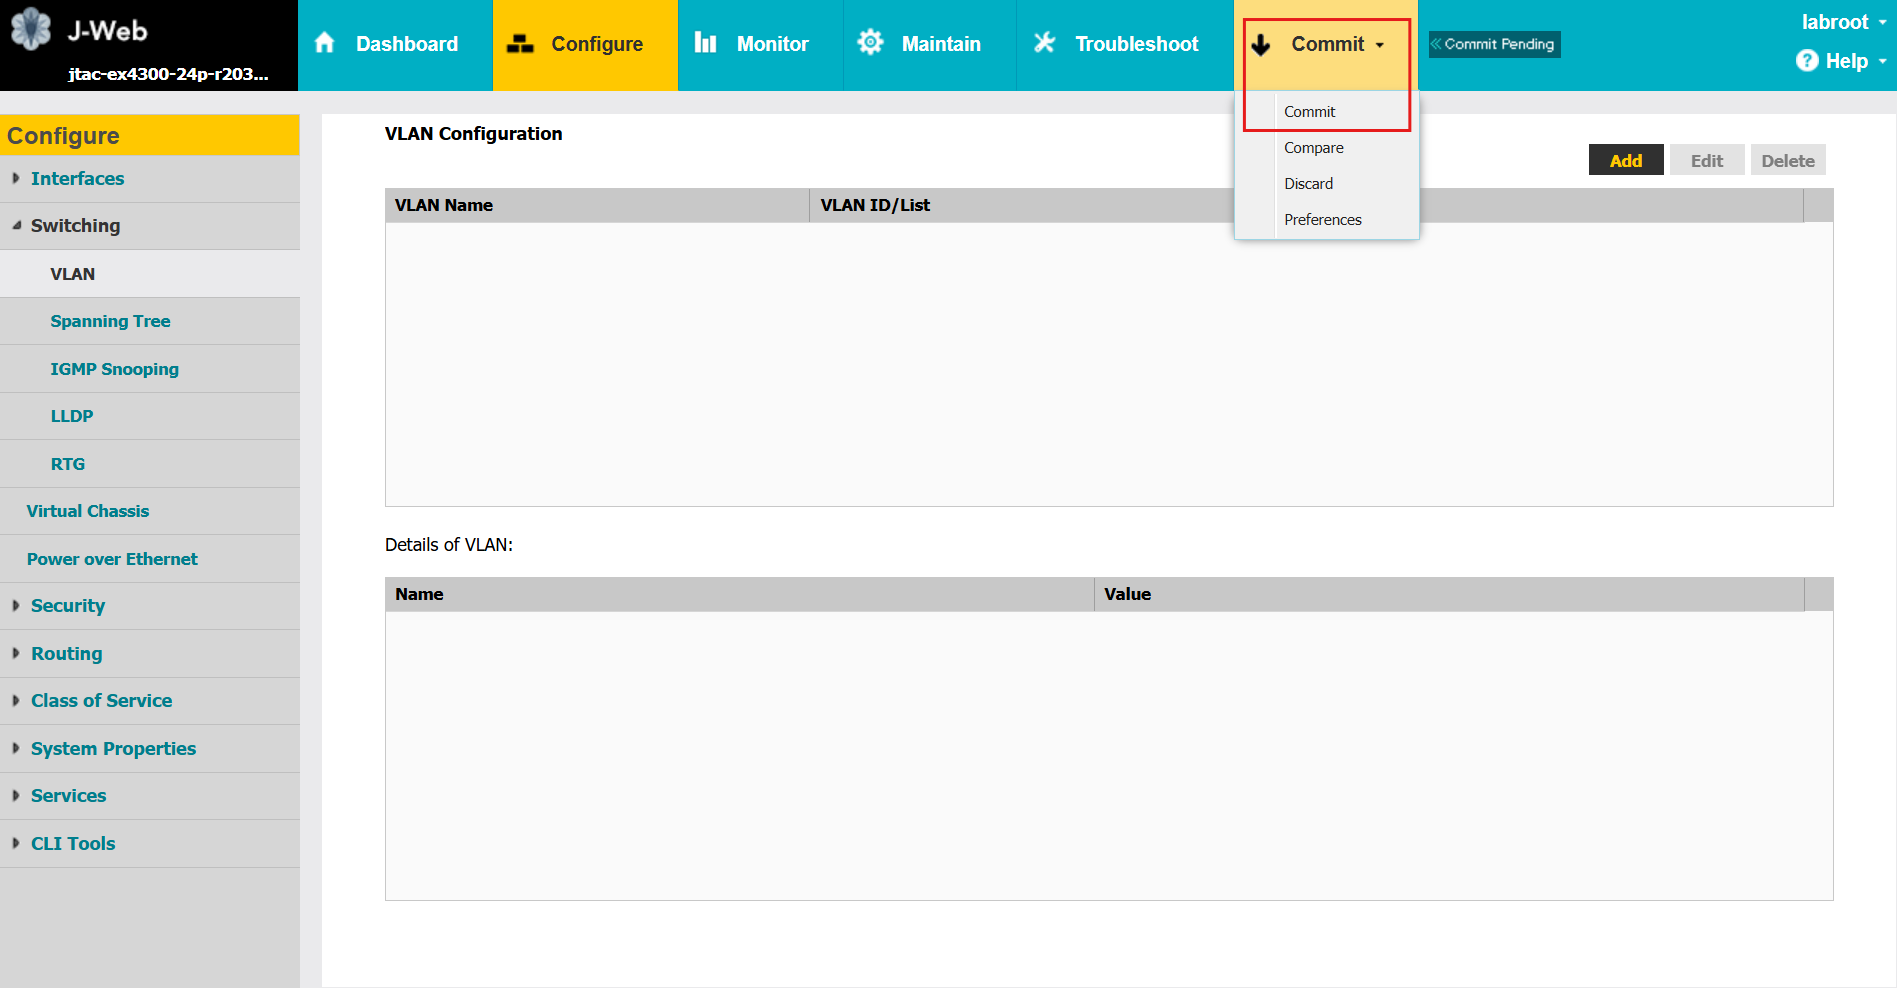Open IGMP Snooping settings
The image size is (1897, 988).
pyautogui.click(x=115, y=368)
